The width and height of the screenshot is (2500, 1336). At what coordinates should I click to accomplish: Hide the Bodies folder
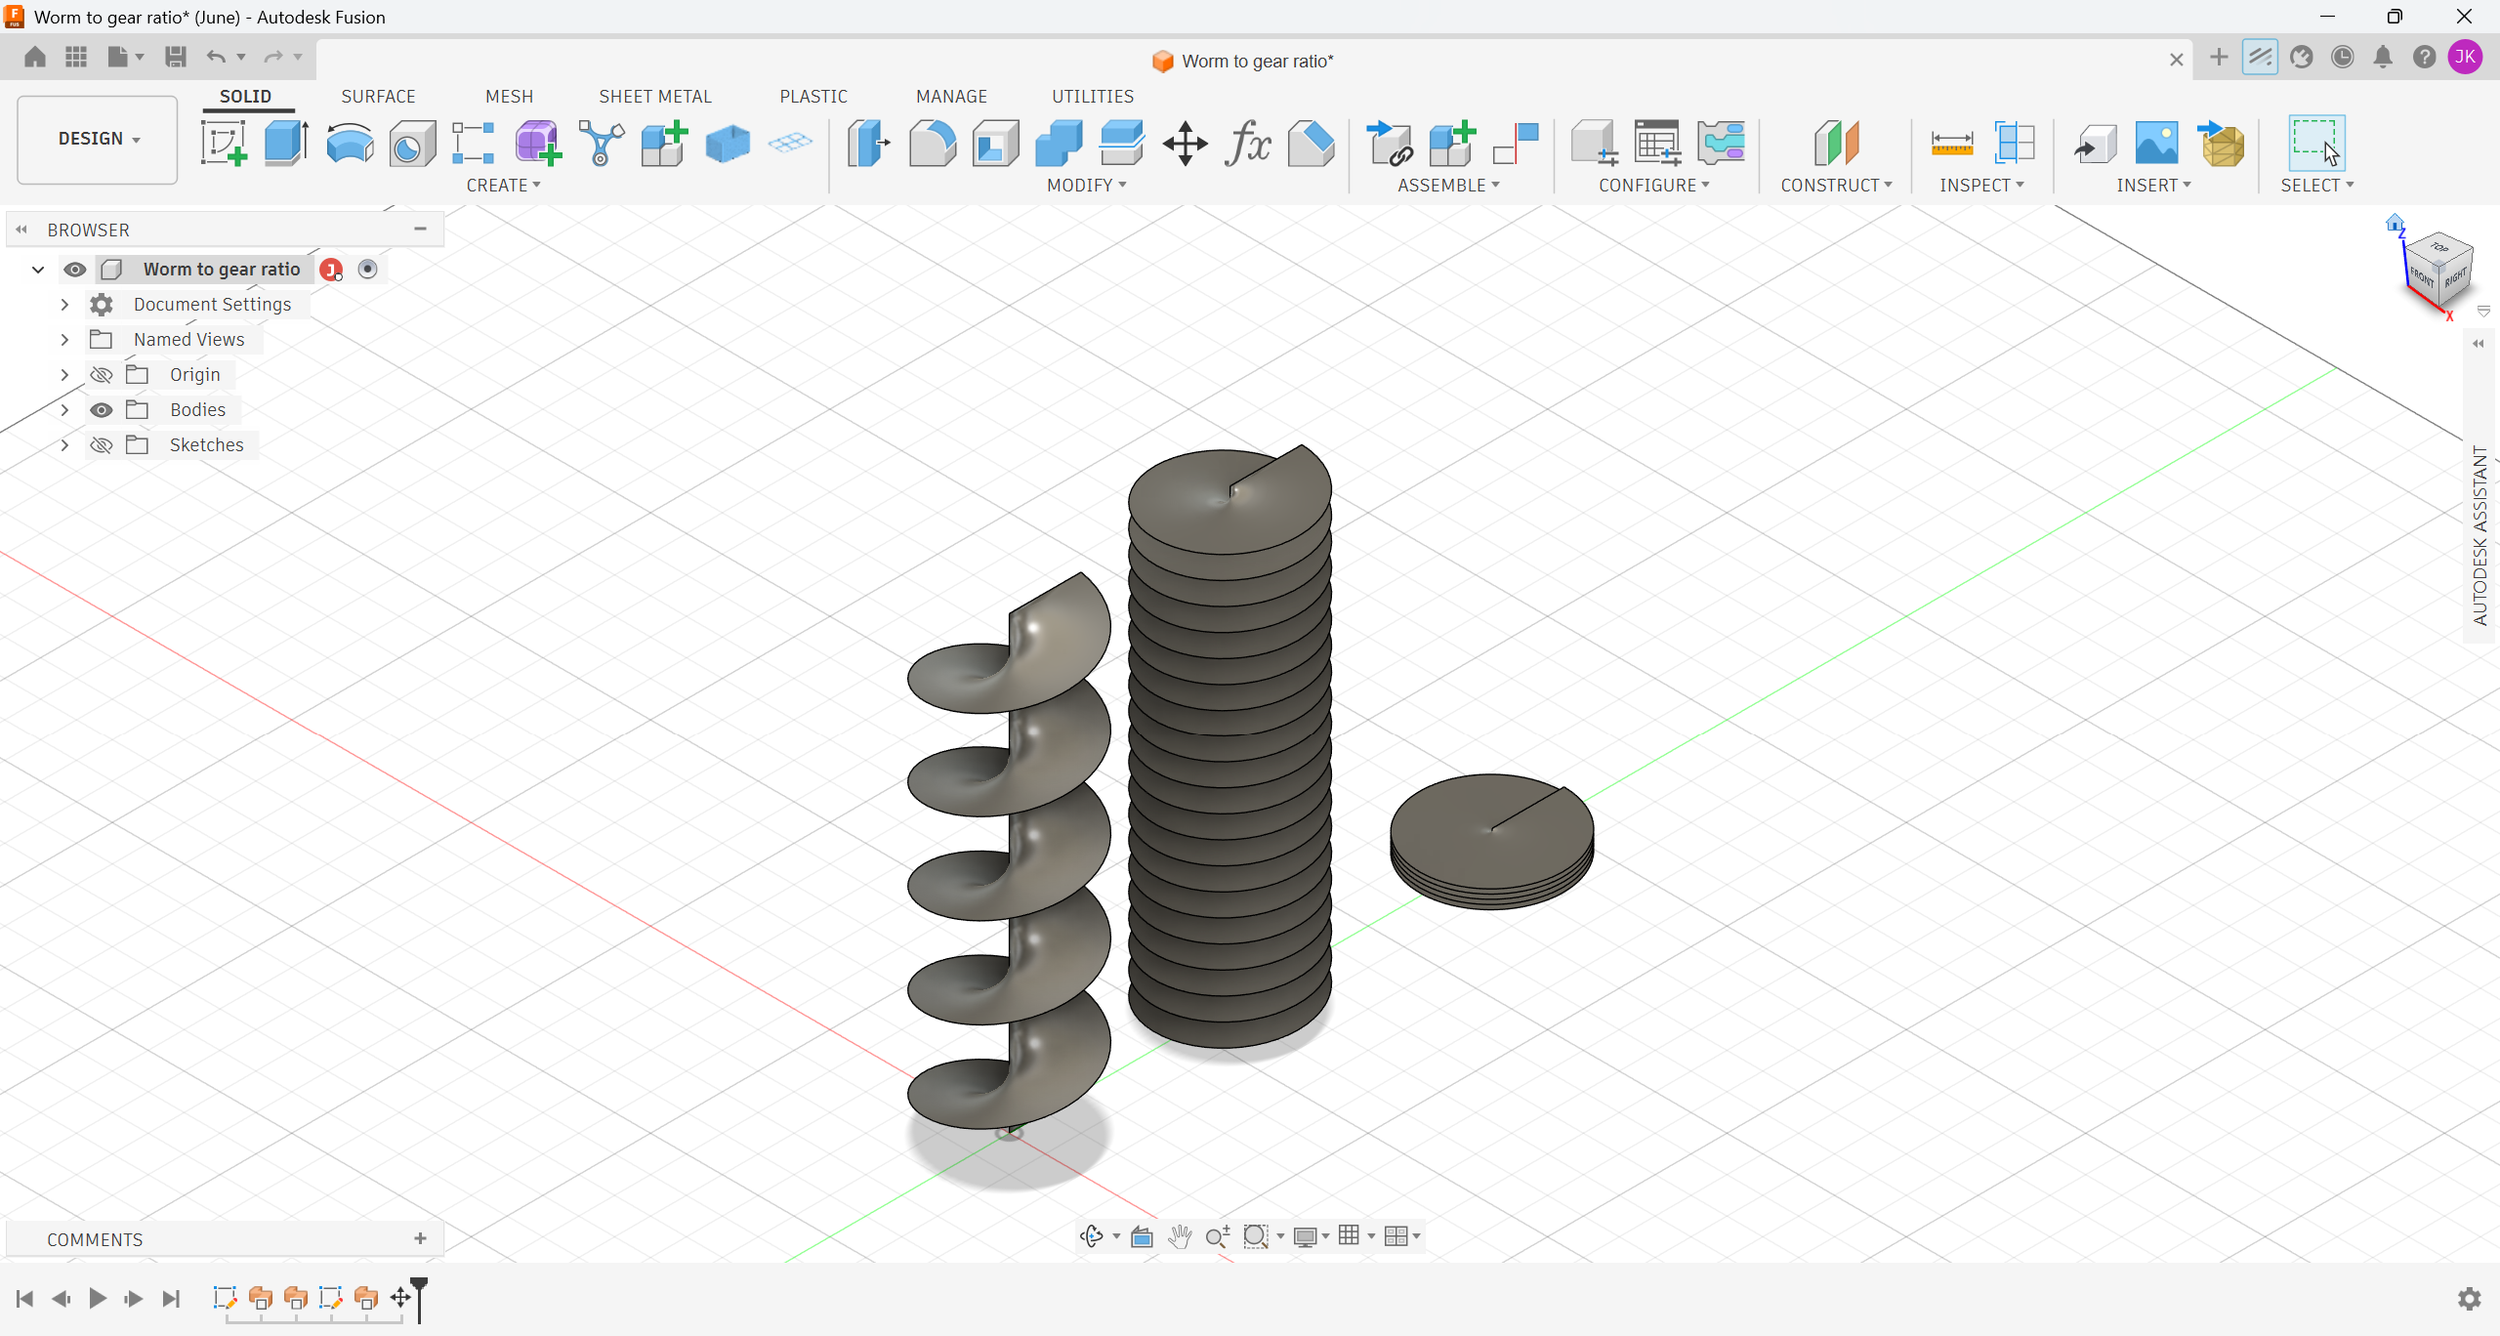[101, 410]
